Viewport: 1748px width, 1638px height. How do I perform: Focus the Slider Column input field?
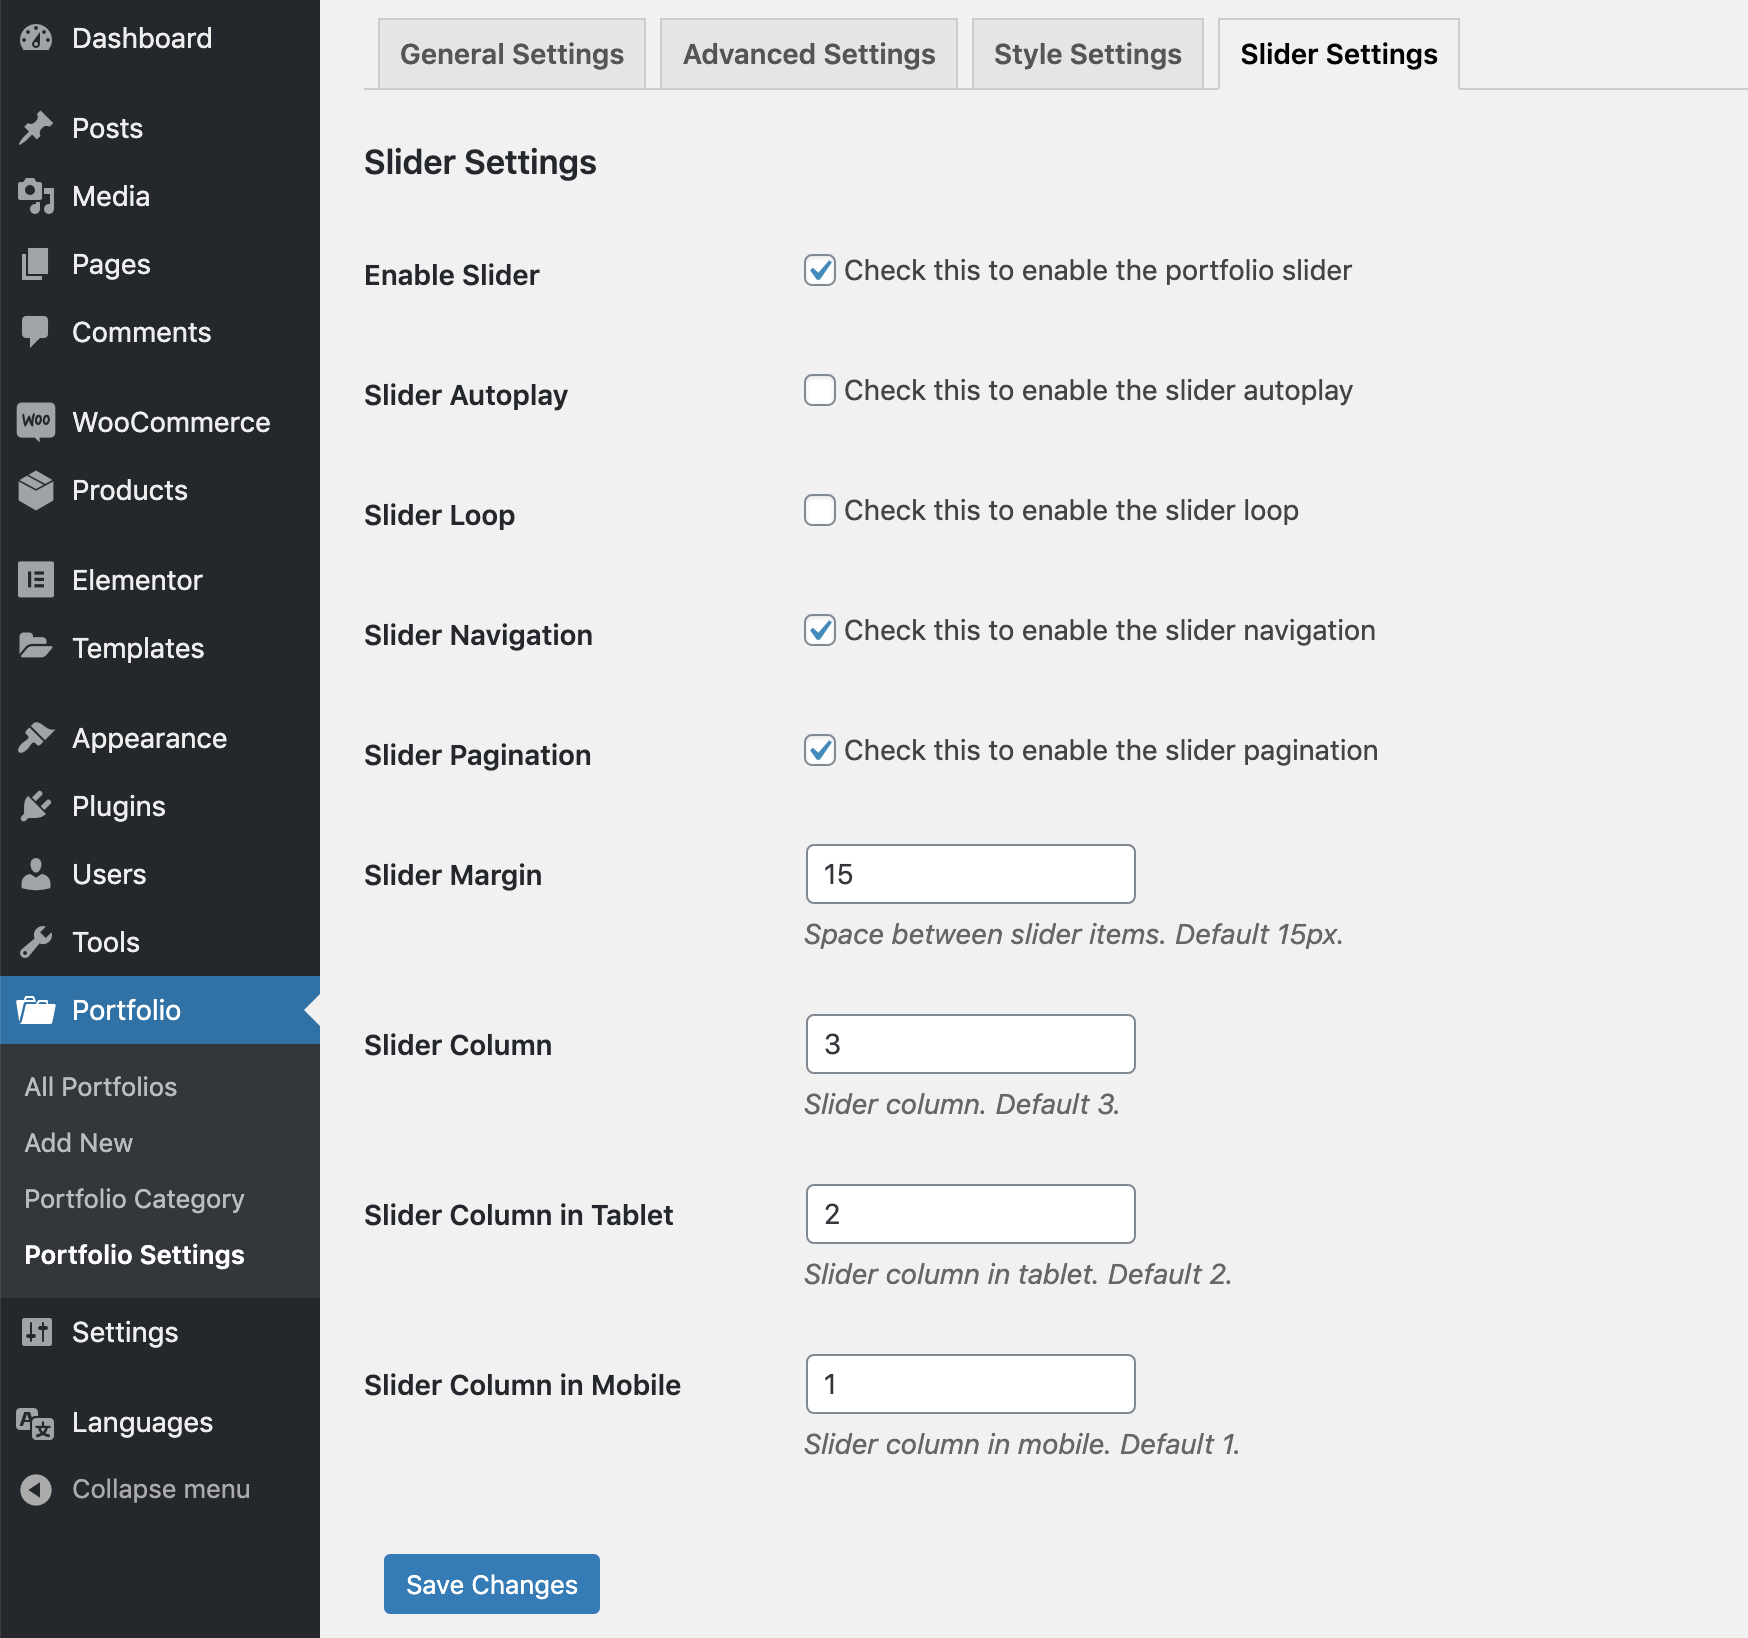[x=971, y=1044]
